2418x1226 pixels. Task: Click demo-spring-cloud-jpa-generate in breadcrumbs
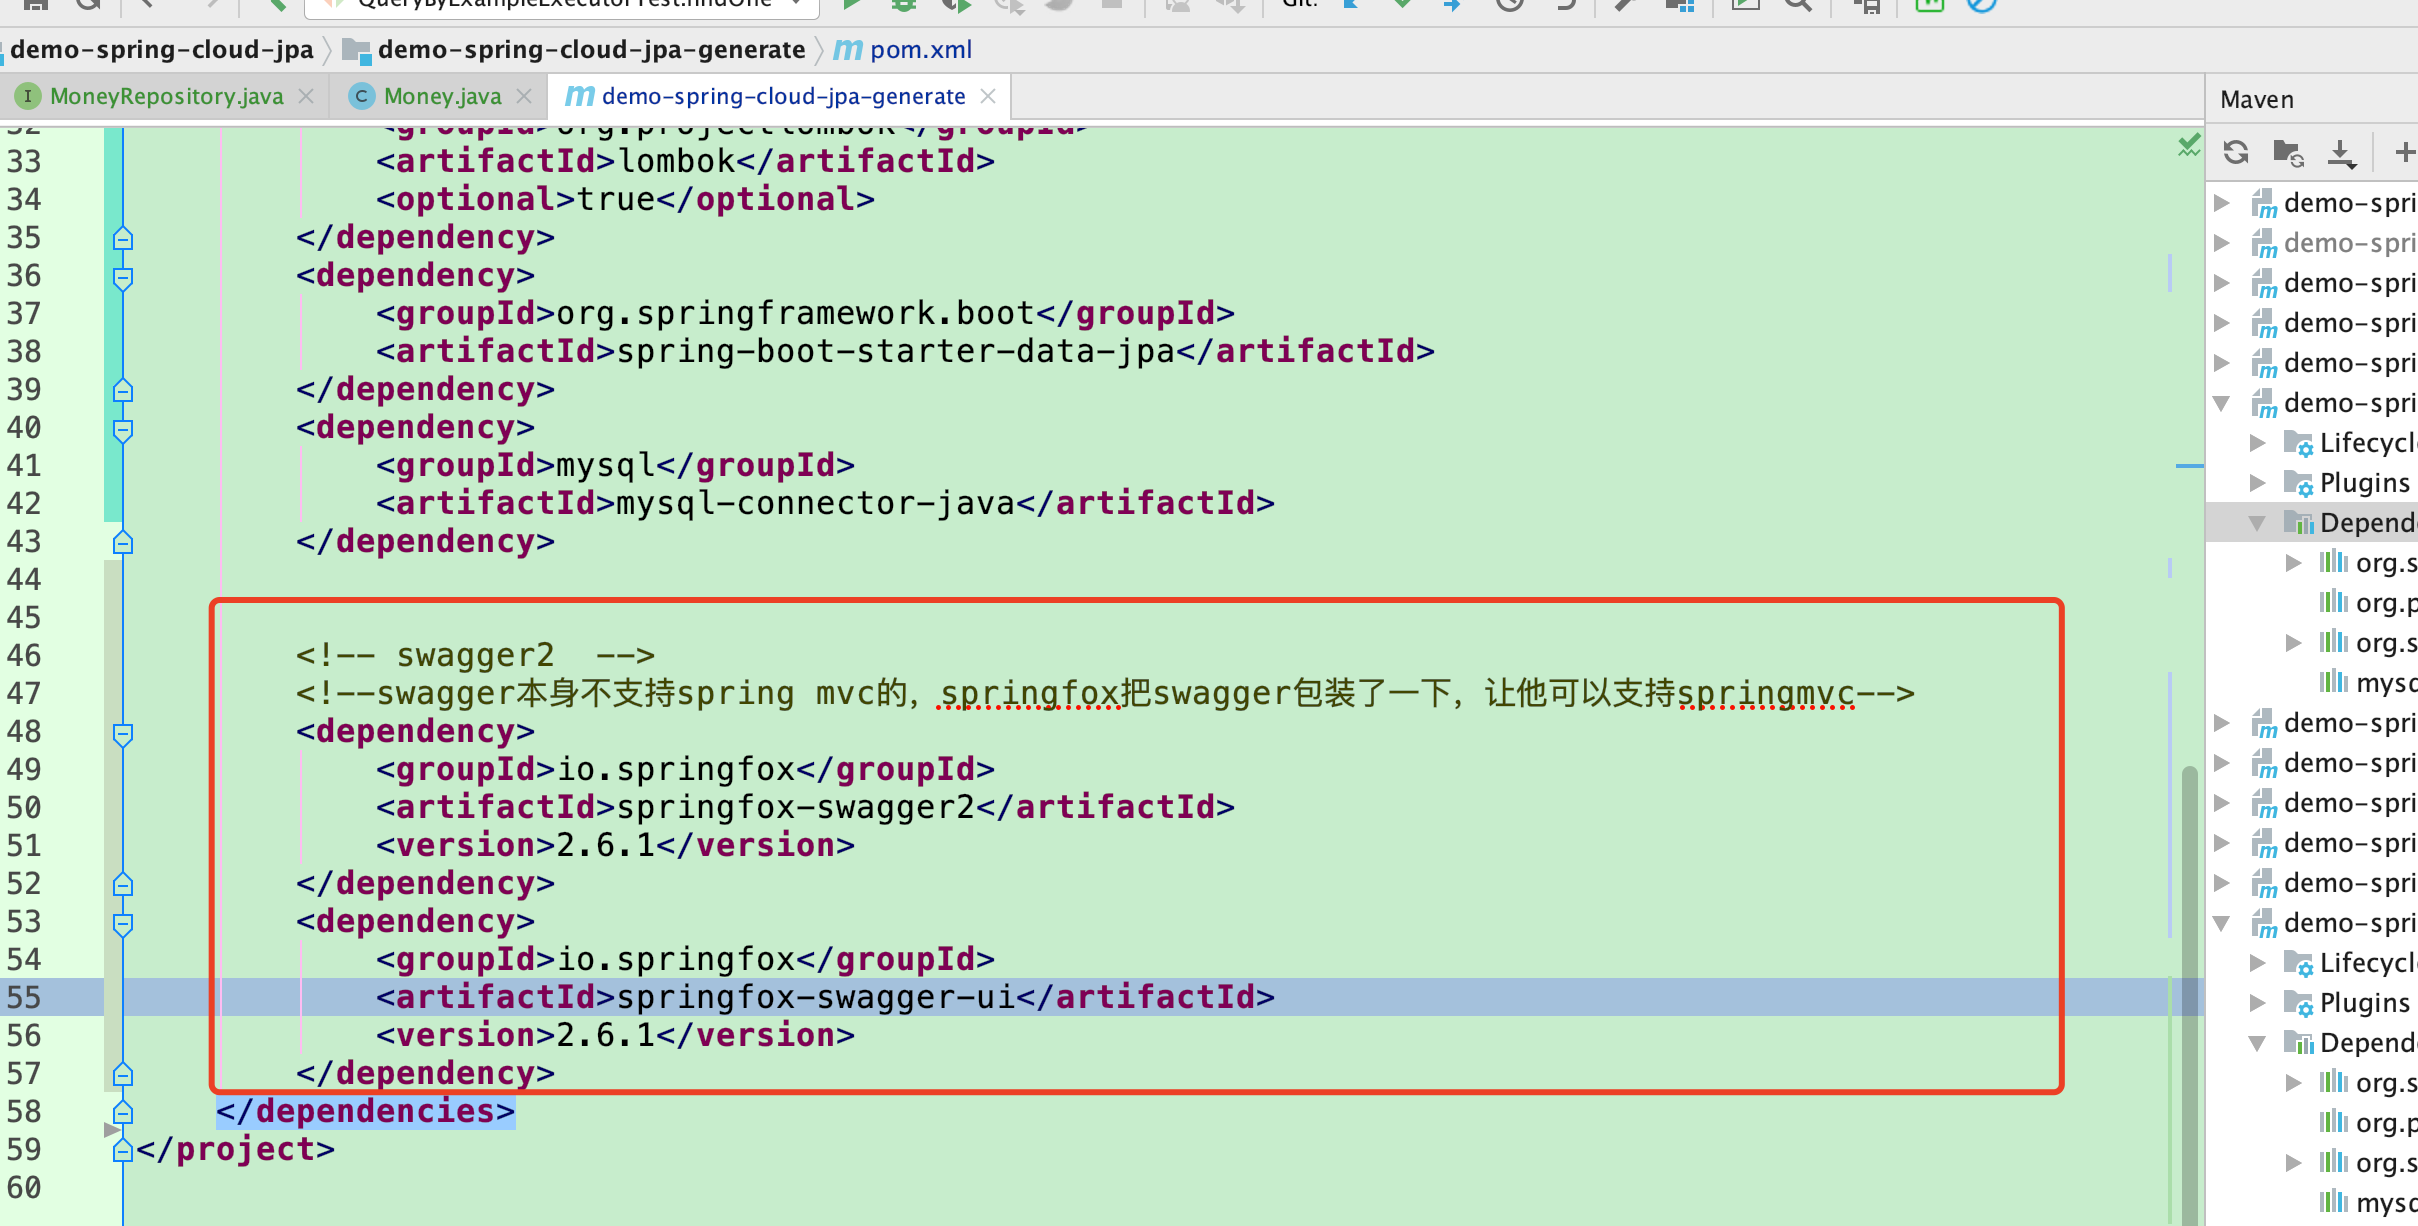[592, 48]
